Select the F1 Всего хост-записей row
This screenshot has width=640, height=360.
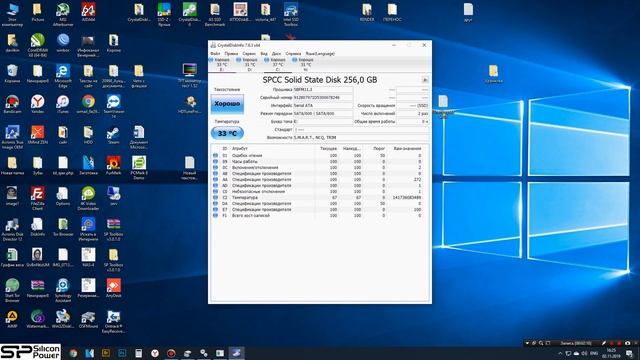pos(320,216)
